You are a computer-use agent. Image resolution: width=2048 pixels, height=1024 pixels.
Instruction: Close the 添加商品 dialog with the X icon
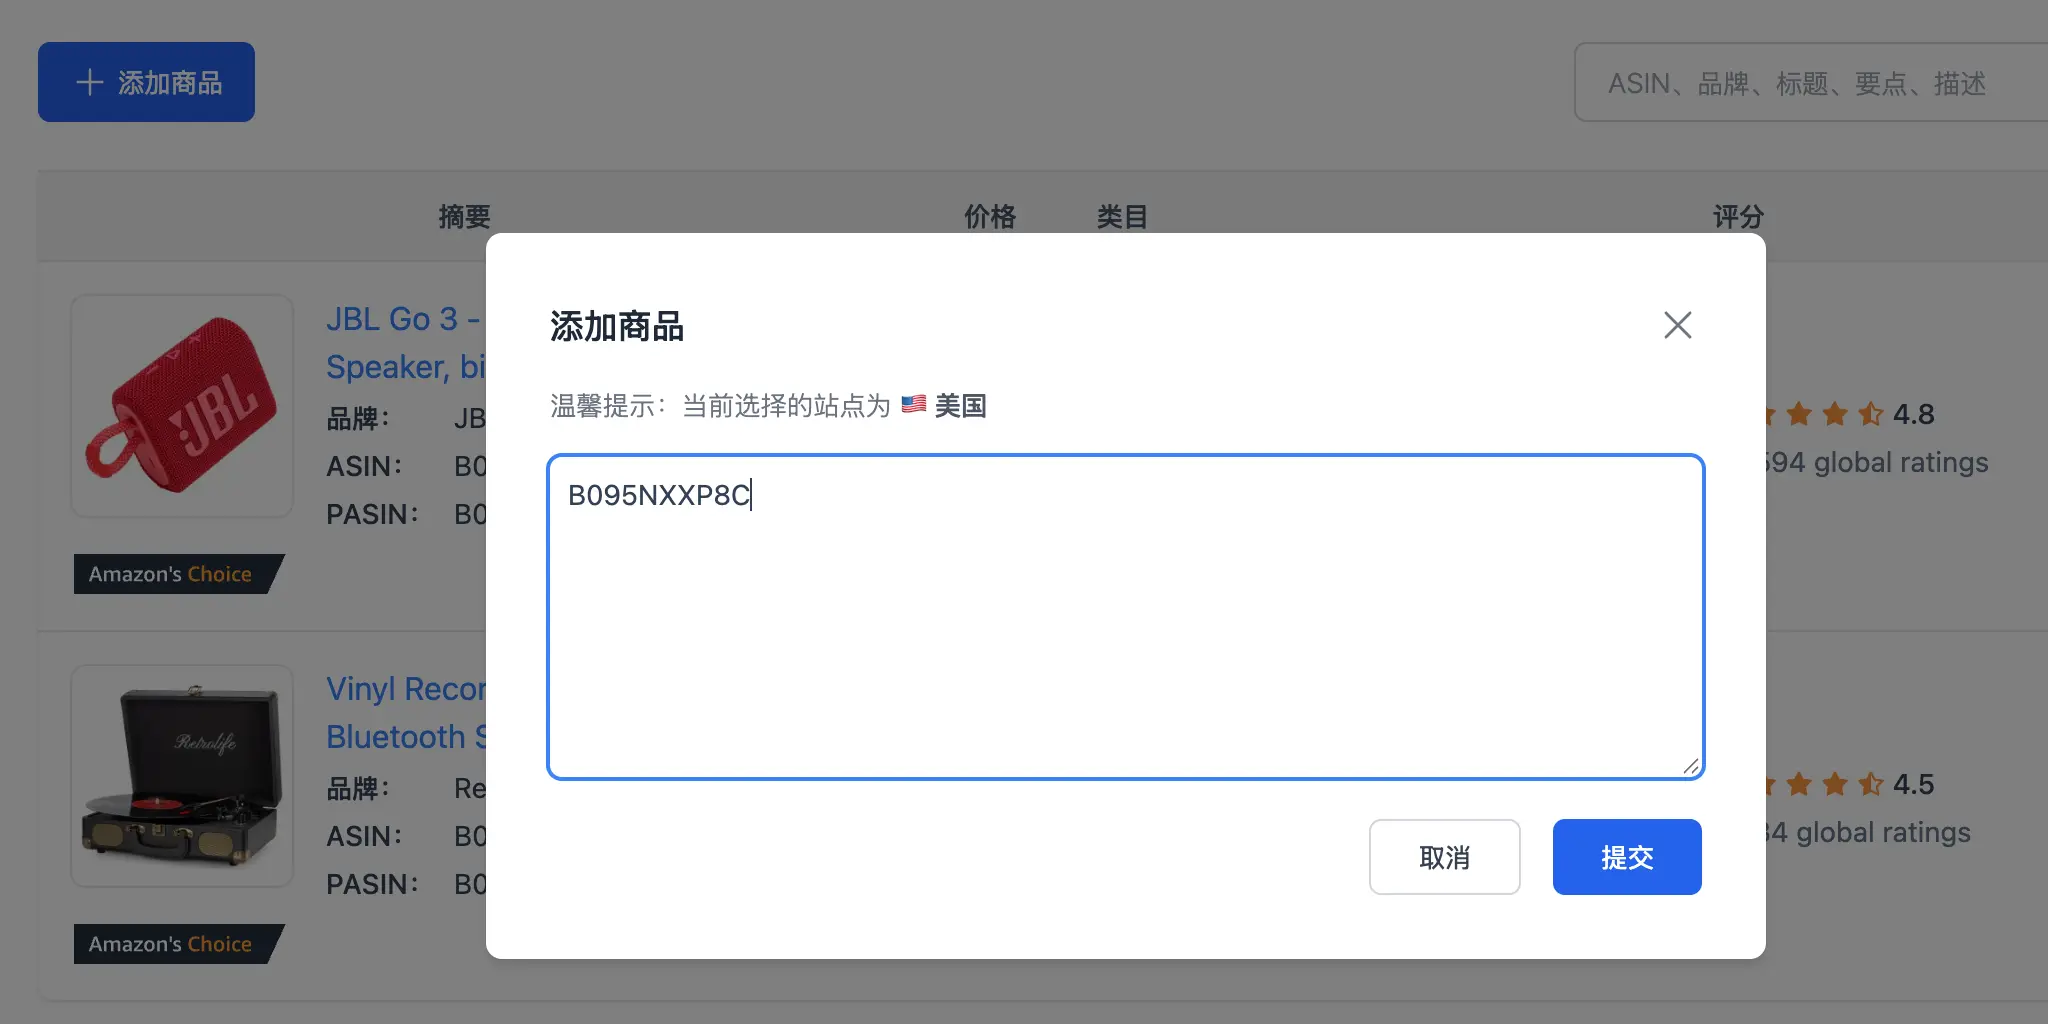click(x=1677, y=325)
